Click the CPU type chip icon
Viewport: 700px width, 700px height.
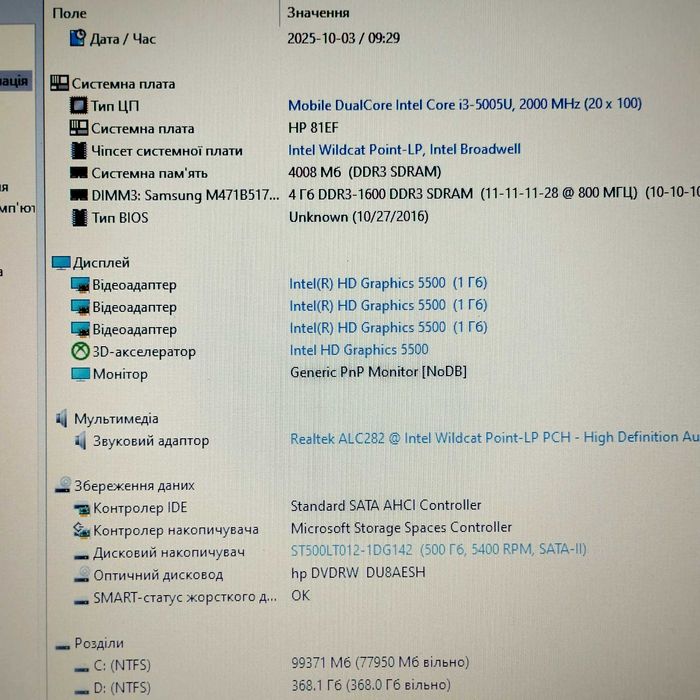tap(79, 105)
